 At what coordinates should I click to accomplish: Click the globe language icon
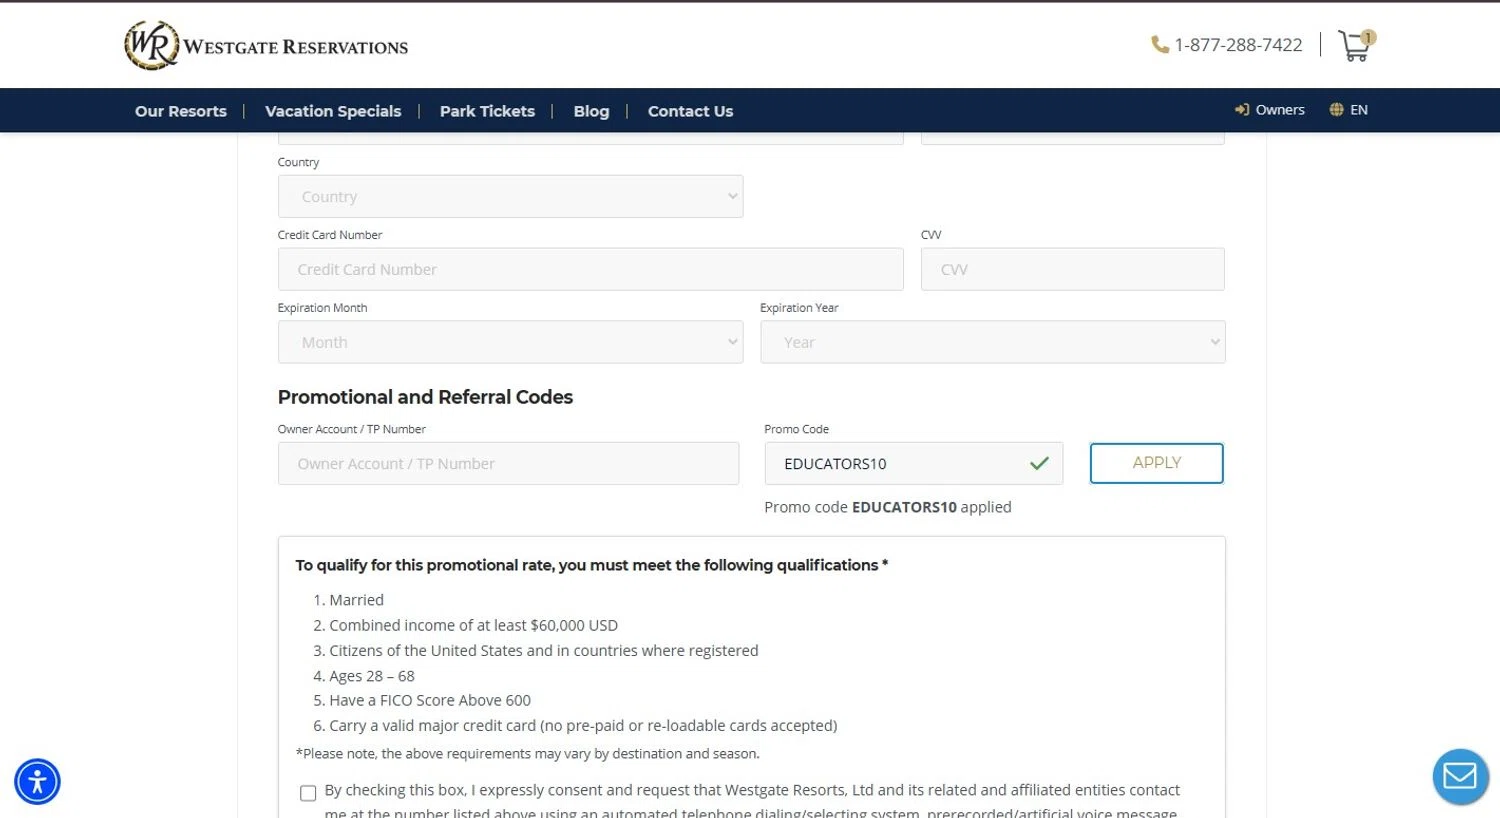pyautogui.click(x=1336, y=110)
